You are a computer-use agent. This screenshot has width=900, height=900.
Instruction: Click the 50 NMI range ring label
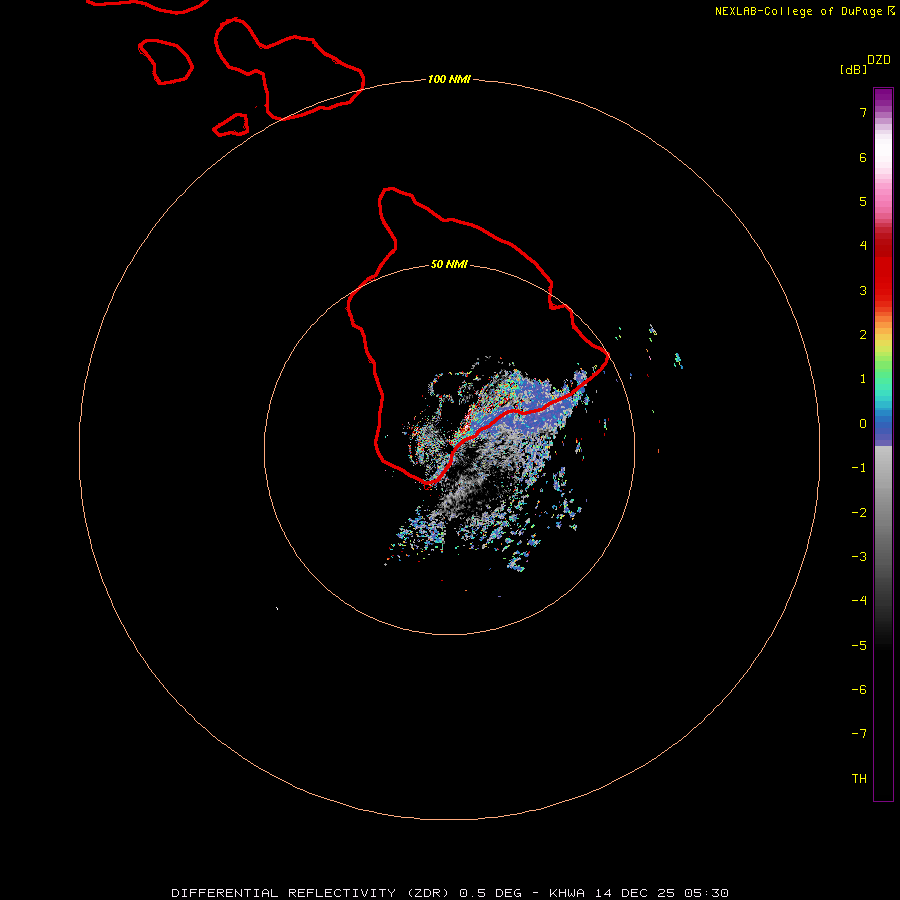pos(449,264)
